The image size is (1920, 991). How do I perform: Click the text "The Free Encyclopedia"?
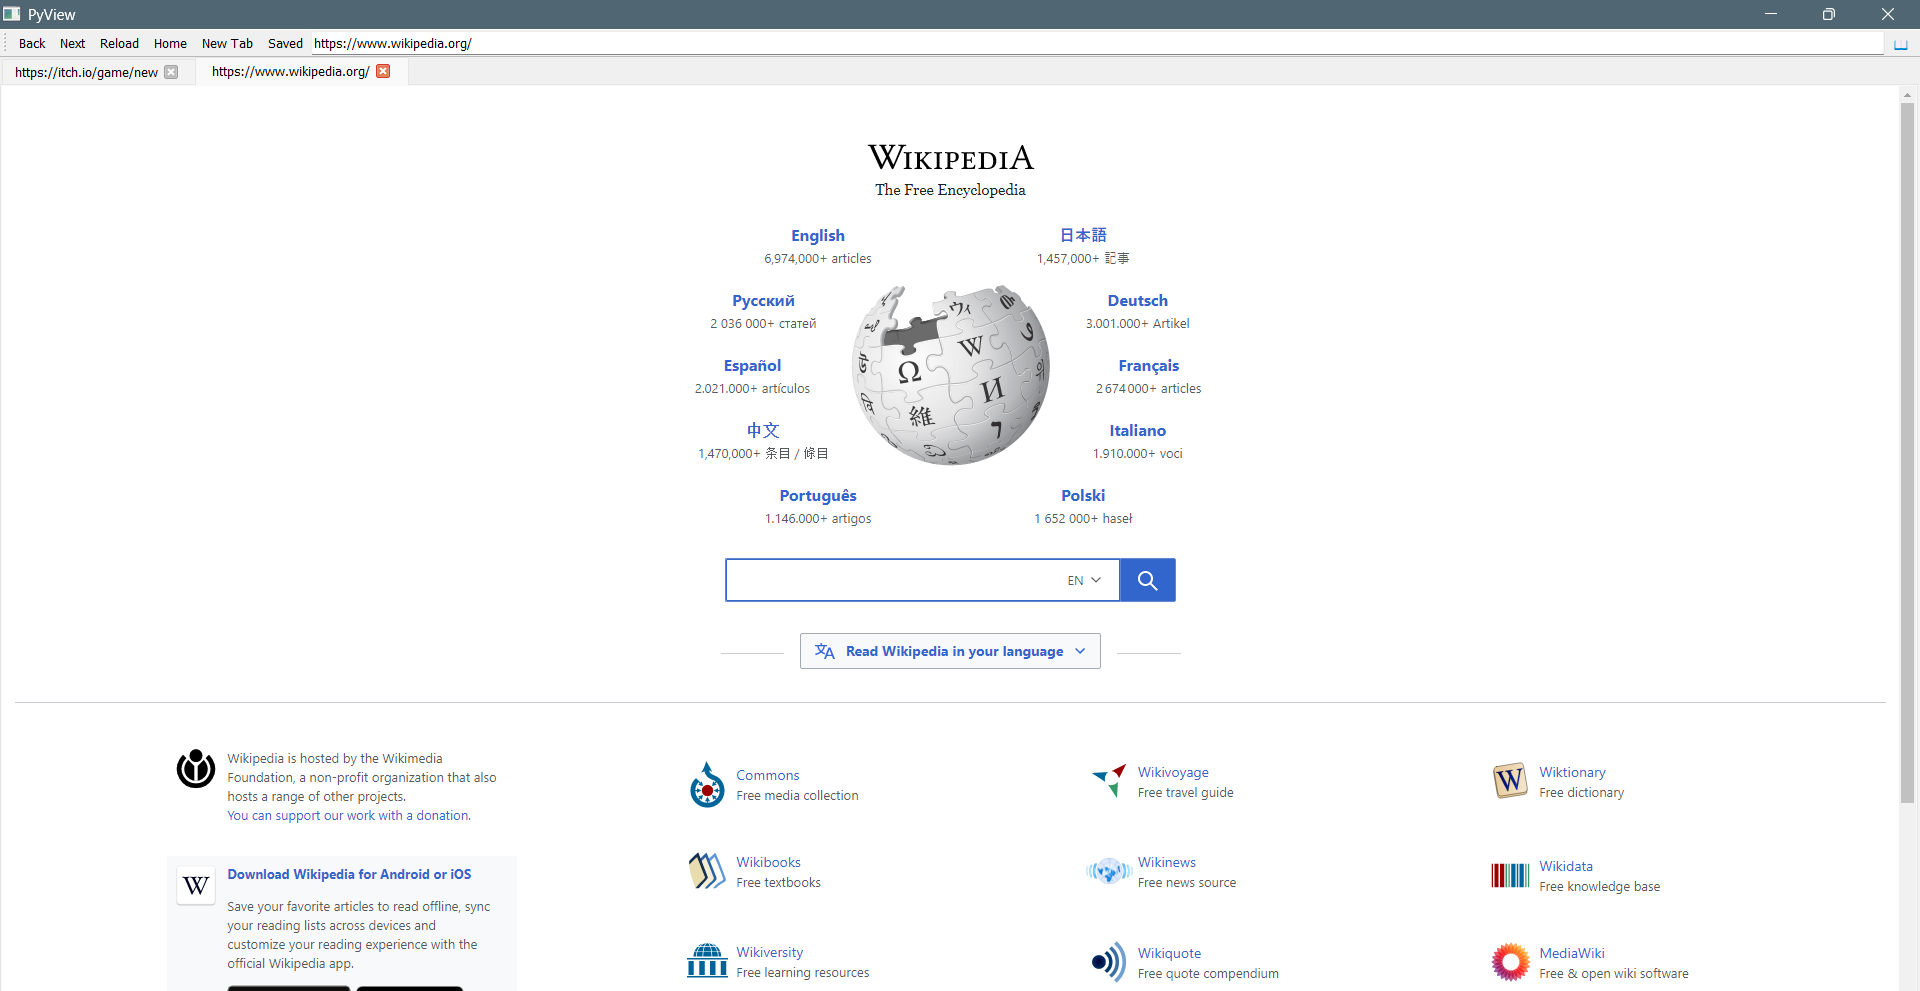point(950,190)
